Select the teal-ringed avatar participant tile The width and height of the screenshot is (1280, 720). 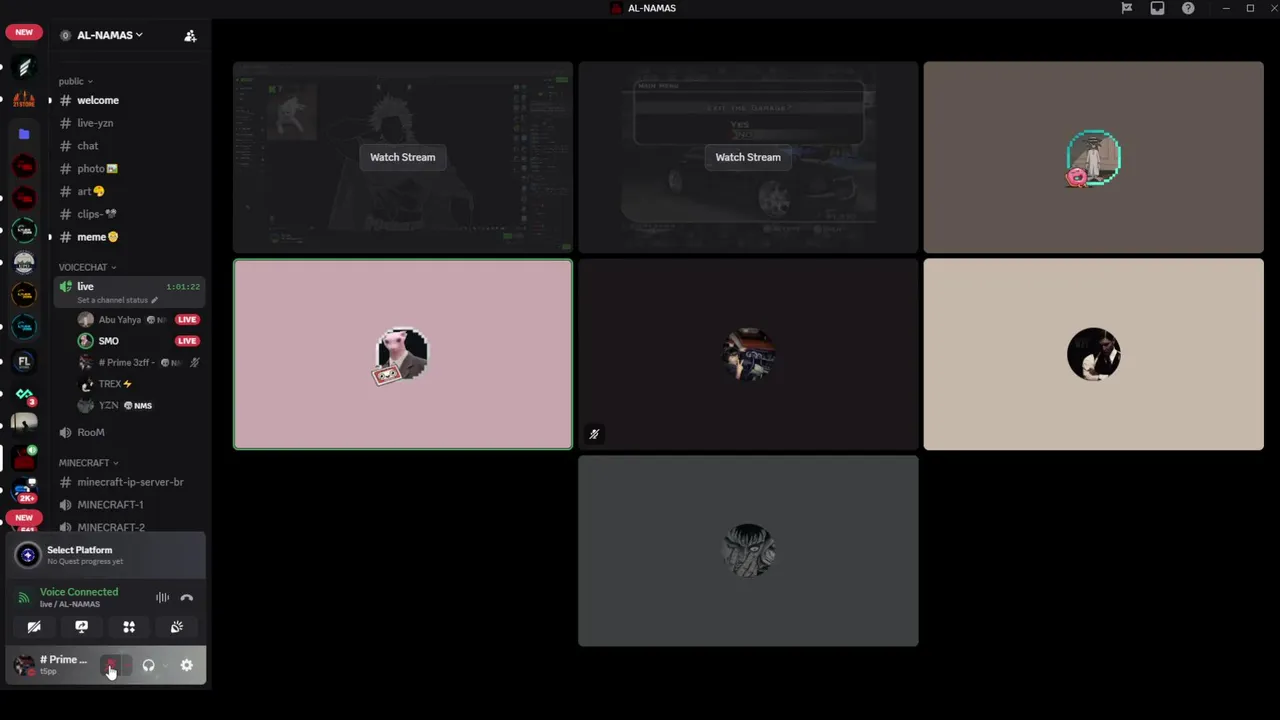click(1094, 158)
